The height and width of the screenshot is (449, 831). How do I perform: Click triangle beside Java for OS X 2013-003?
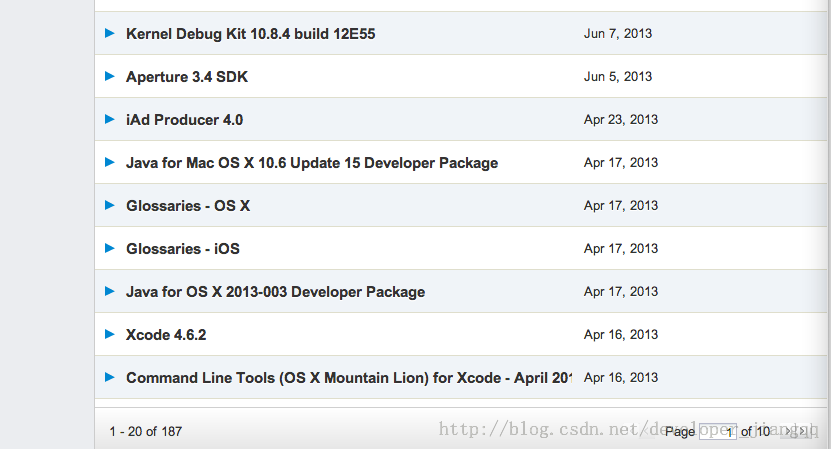110,291
